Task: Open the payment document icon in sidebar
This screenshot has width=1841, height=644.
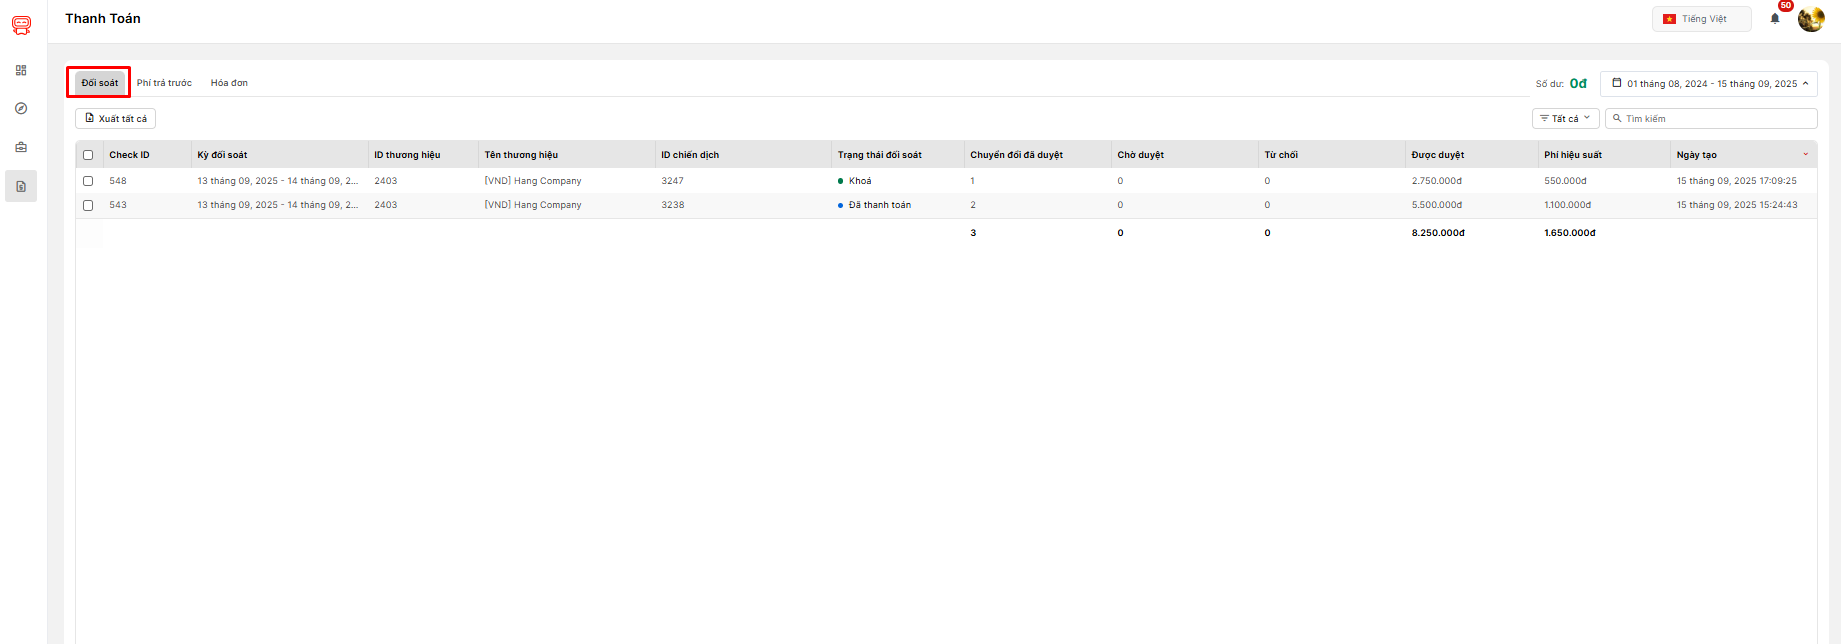Action: (x=21, y=187)
